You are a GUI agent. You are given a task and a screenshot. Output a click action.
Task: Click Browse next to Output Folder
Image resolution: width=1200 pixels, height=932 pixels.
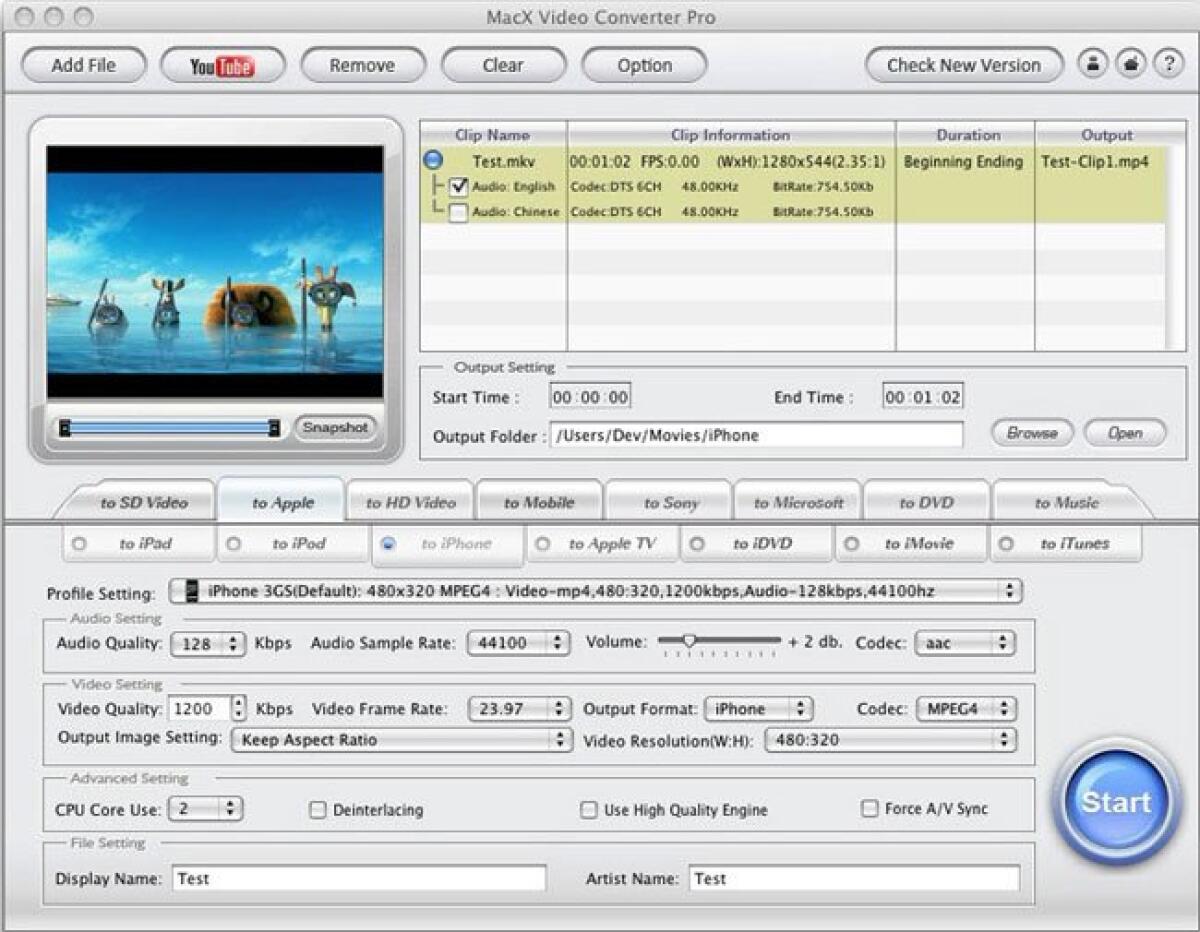[1032, 433]
